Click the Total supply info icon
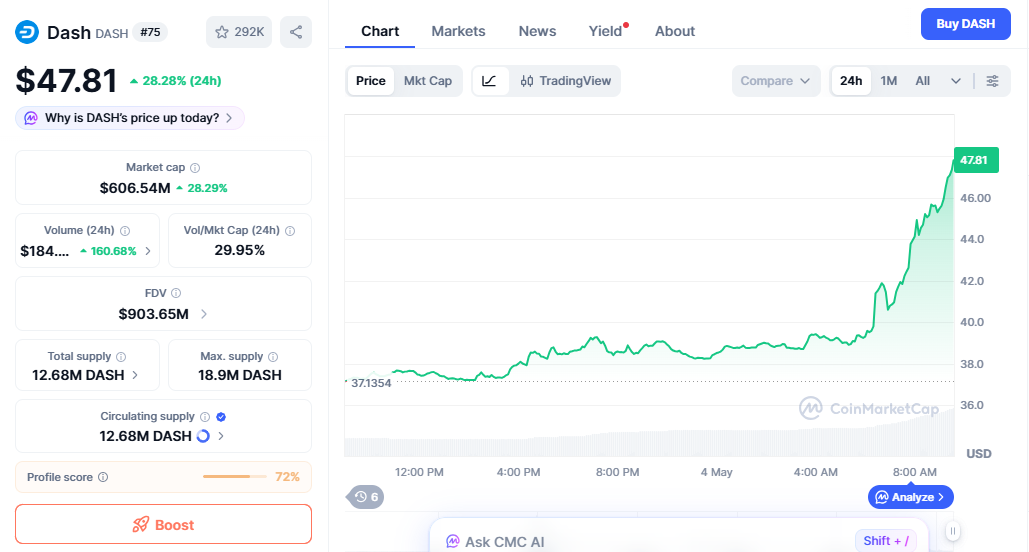 (x=121, y=357)
